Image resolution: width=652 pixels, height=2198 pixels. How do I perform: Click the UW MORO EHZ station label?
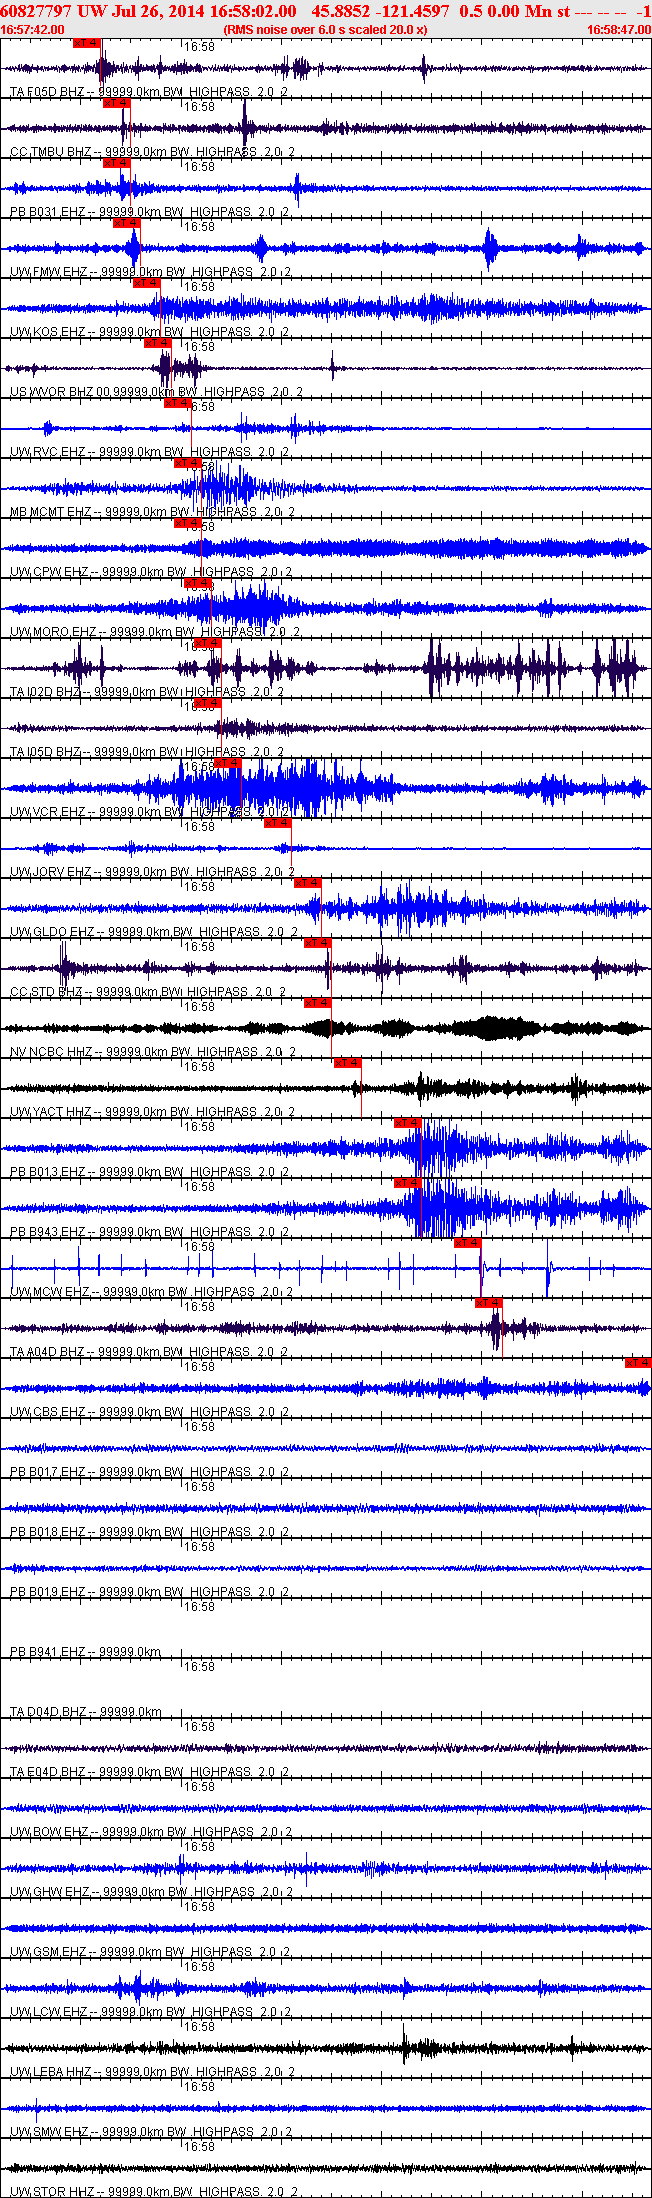click(53, 632)
